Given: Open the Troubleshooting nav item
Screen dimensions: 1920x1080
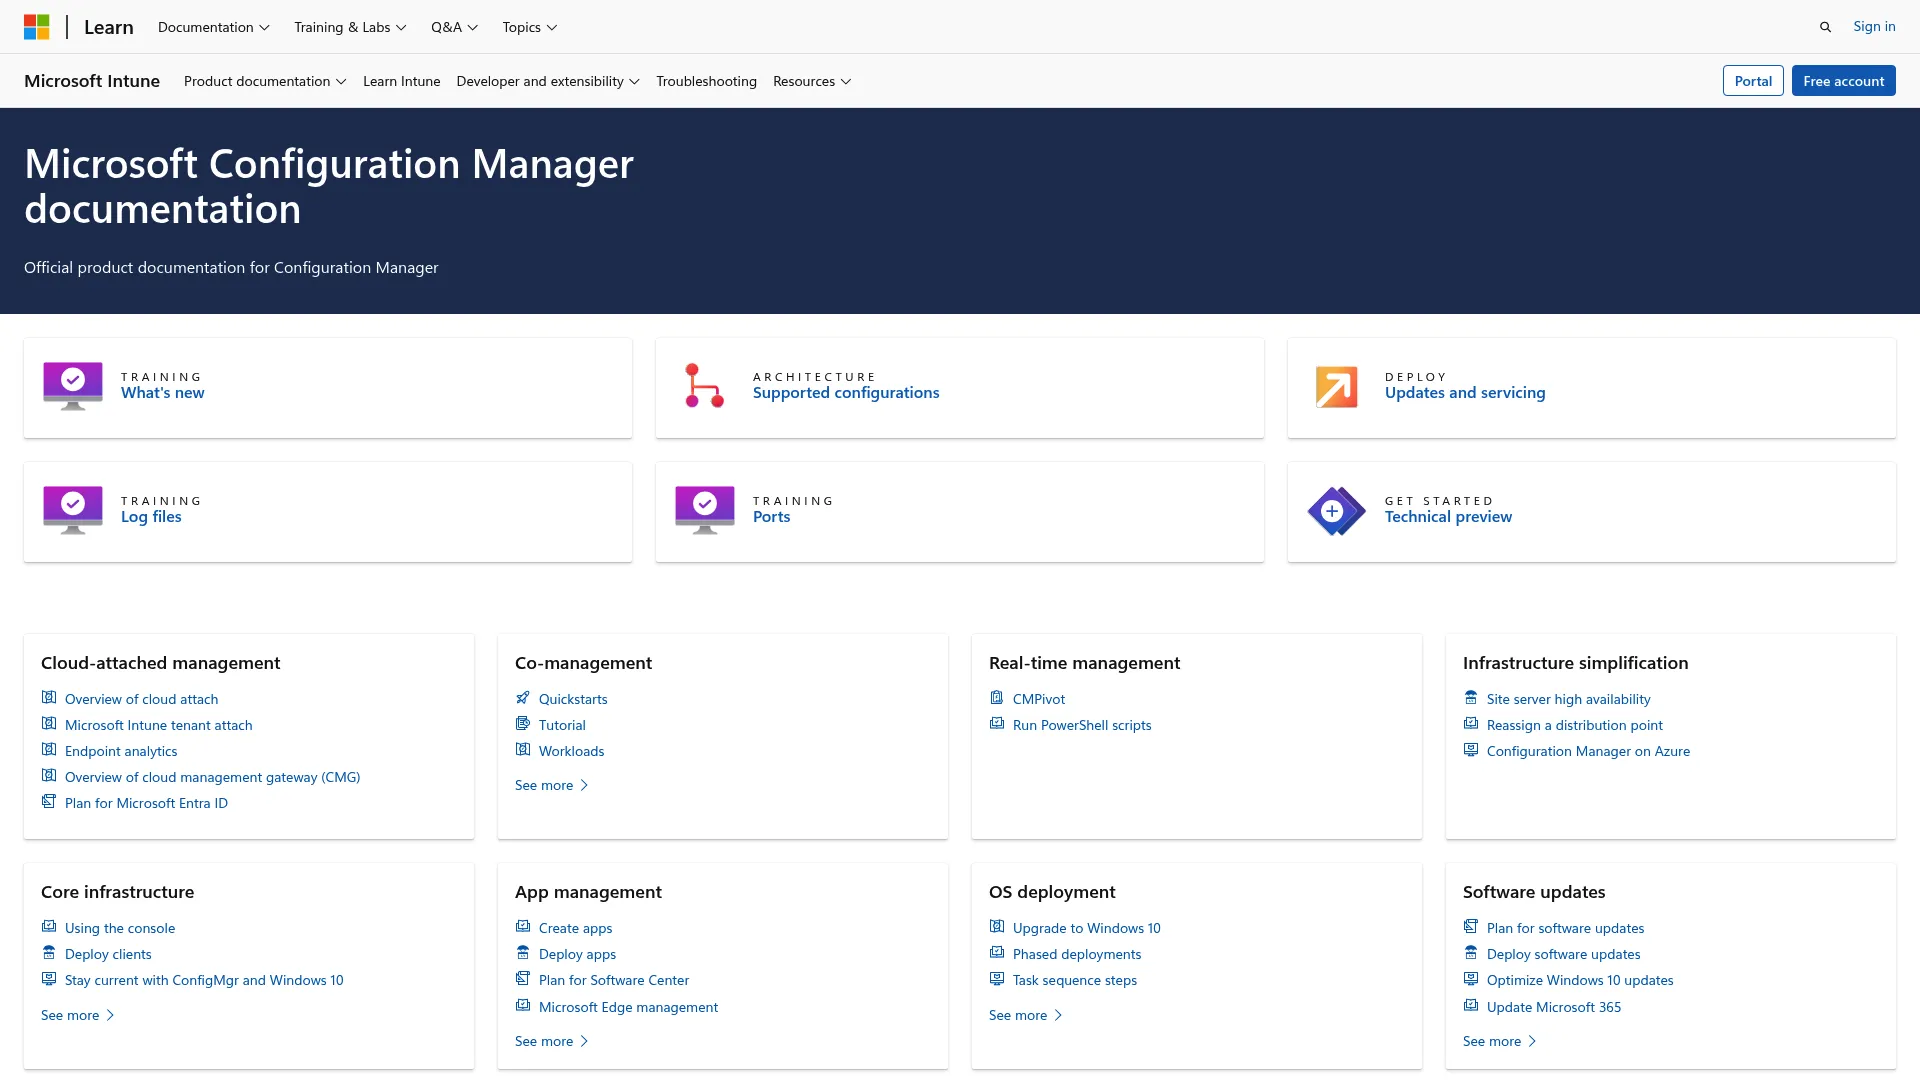Looking at the screenshot, I should 706,81.
